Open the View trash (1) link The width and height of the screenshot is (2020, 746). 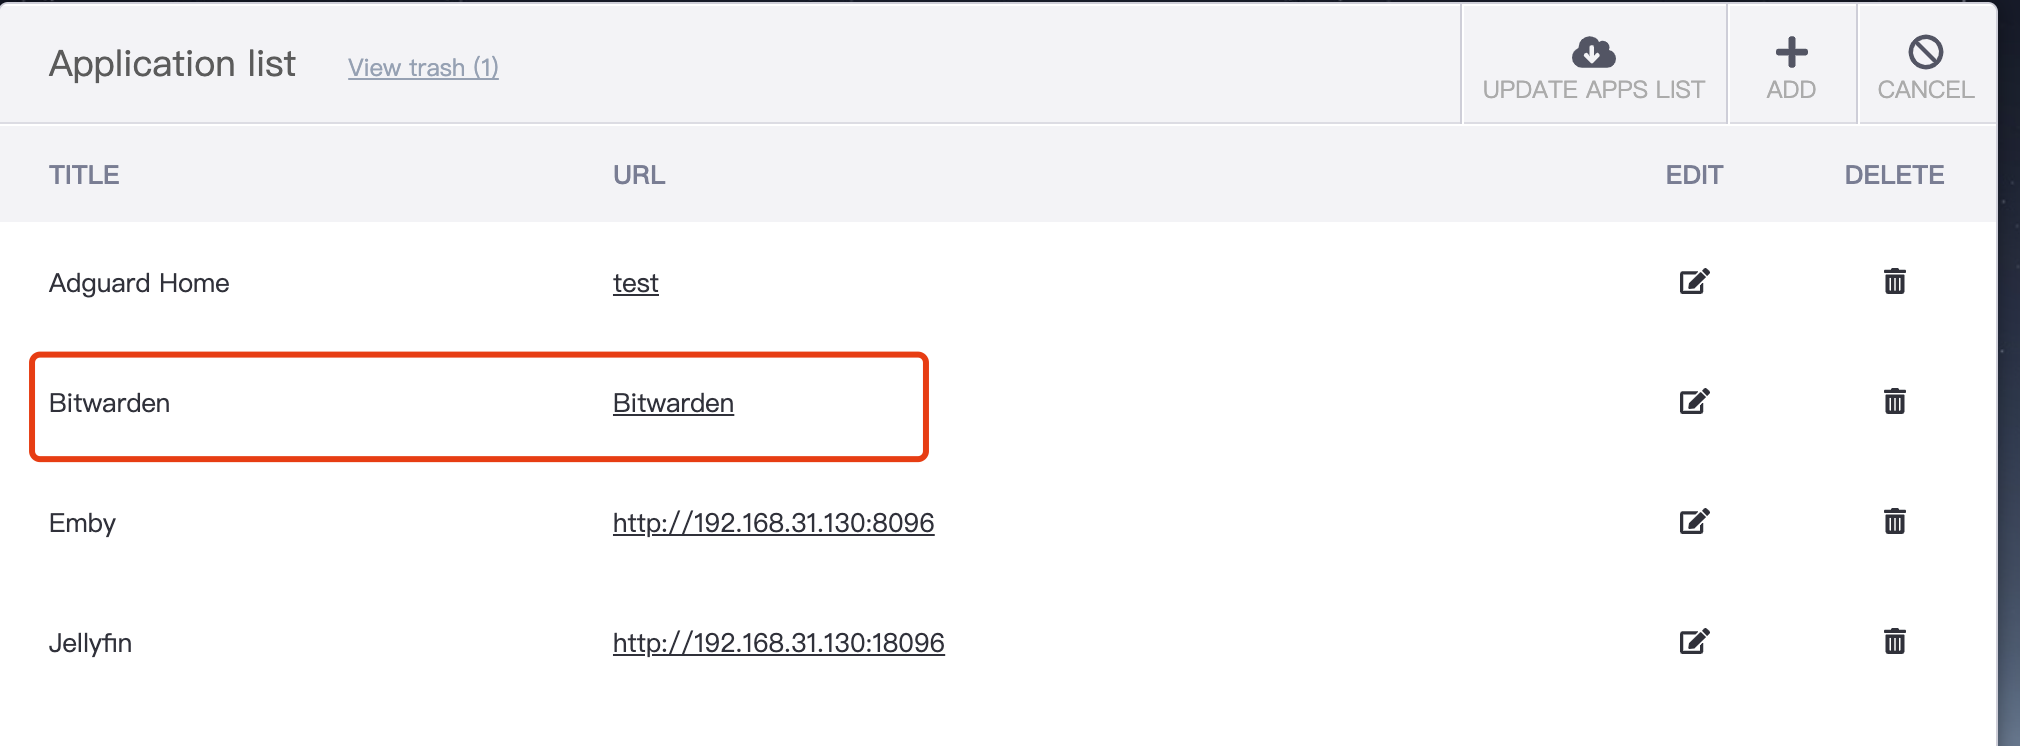[x=423, y=68]
